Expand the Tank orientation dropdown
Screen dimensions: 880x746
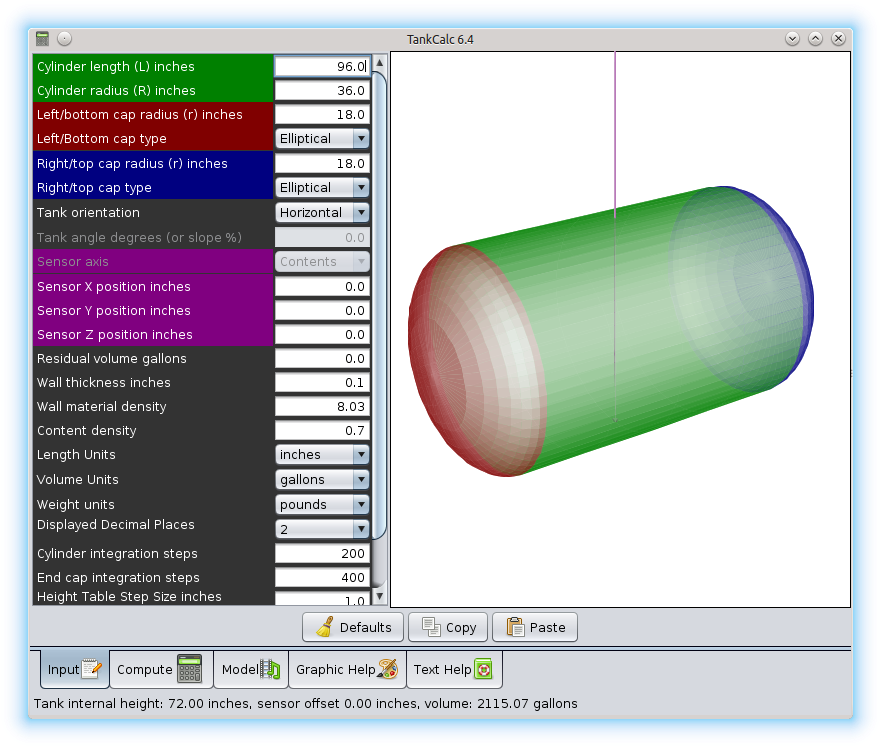[322, 213]
